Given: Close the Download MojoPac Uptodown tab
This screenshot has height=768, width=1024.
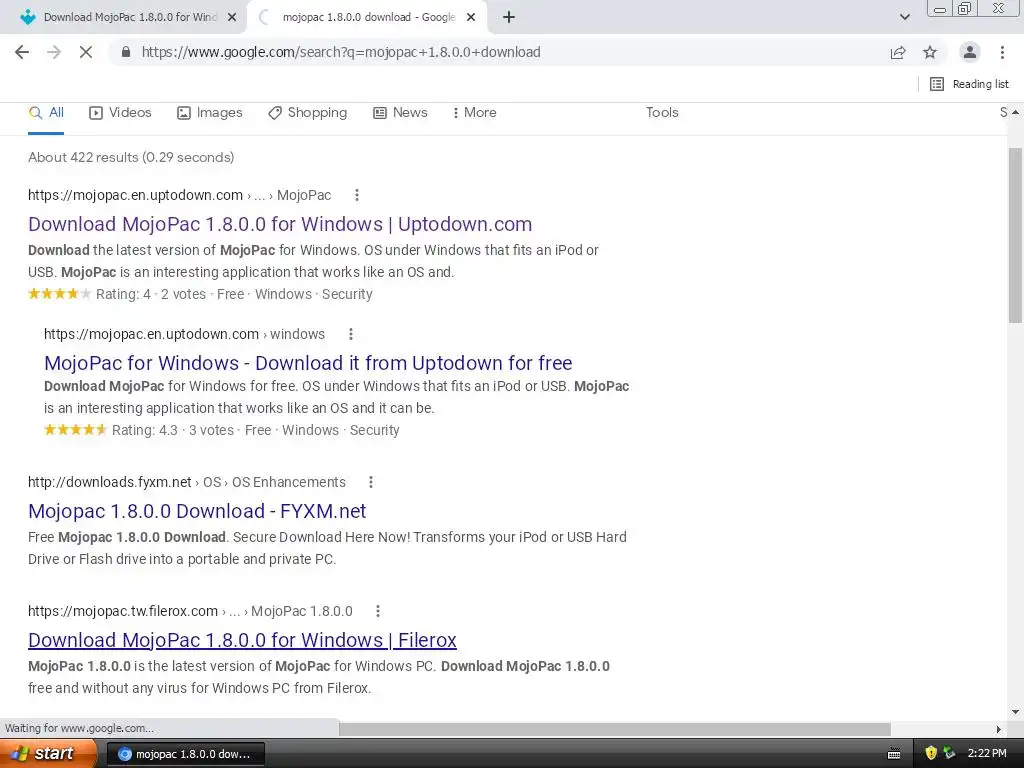Looking at the screenshot, I should 232,18.
